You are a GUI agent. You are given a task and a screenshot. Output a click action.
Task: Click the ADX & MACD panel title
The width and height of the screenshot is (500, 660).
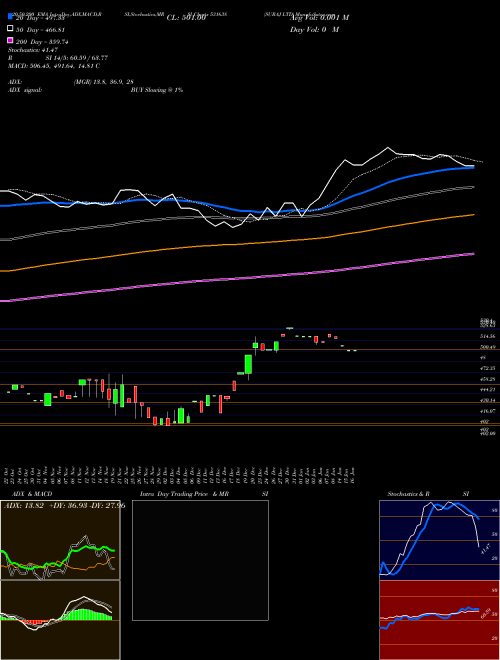click(x=32, y=494)
